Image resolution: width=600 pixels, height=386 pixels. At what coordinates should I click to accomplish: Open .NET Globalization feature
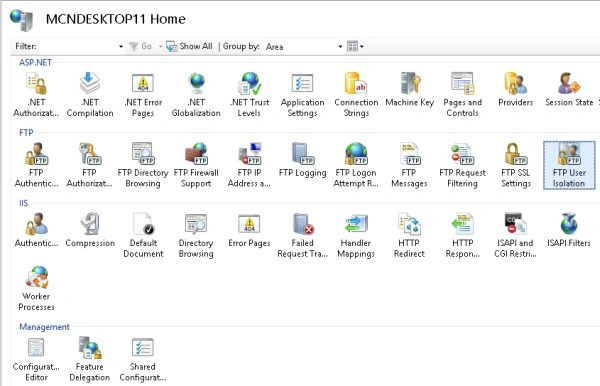point(196,94)
